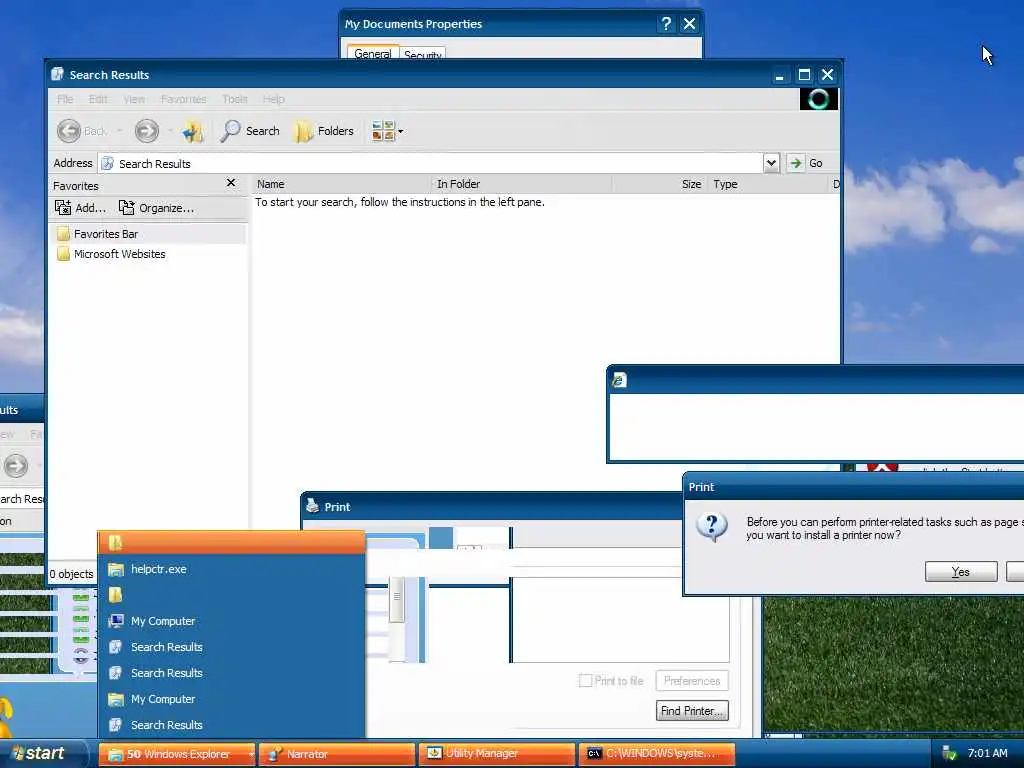Sort results by Type column
1024x768 pixels.
[x=767, y=184]
